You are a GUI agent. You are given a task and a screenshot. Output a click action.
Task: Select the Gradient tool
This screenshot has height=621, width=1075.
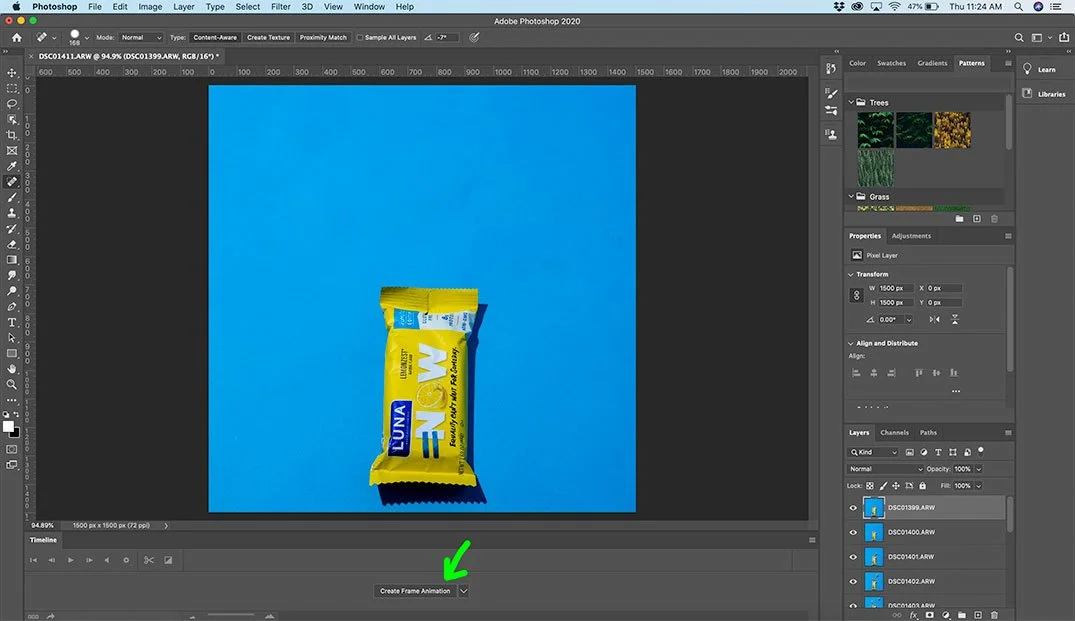tap(12, 260)
